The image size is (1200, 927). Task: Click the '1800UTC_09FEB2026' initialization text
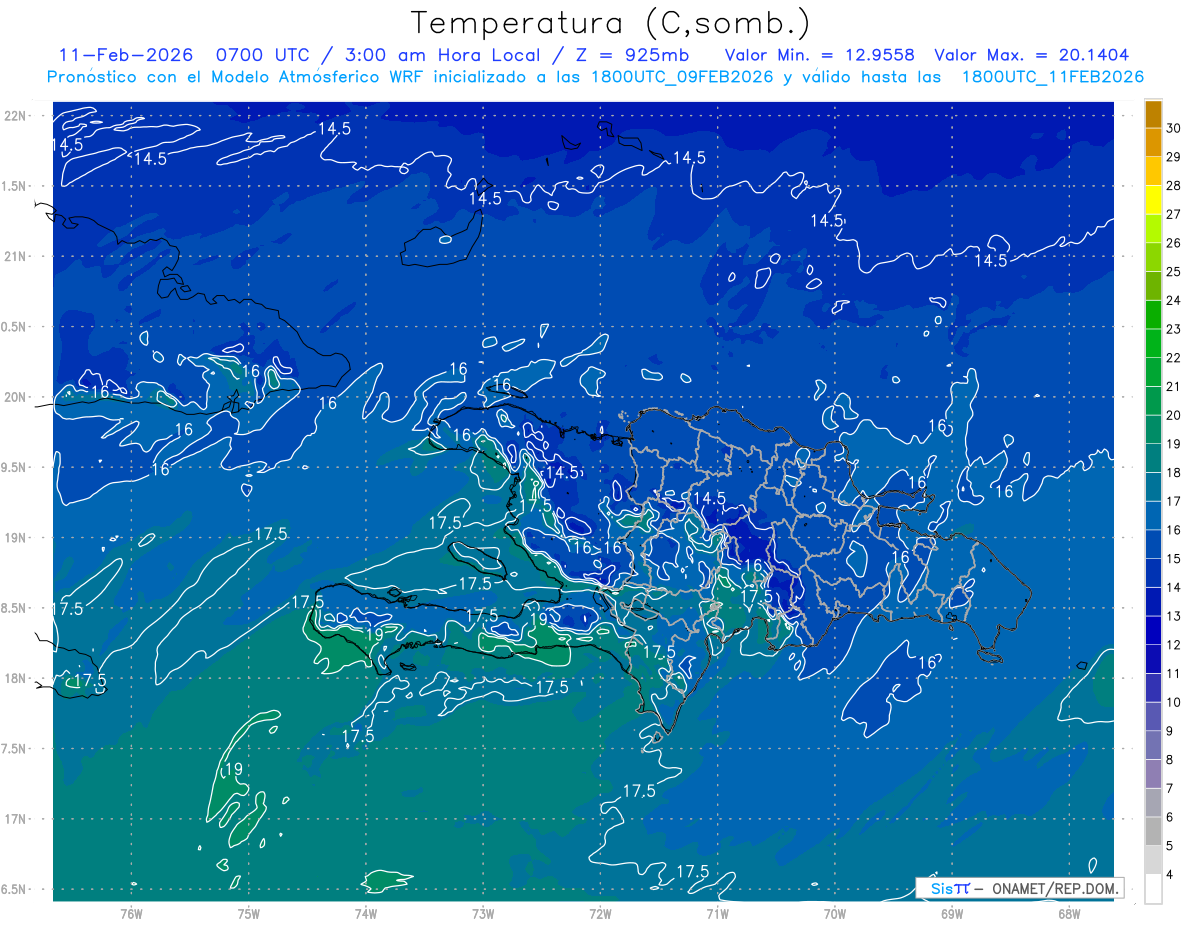click(x=682, y=77)
